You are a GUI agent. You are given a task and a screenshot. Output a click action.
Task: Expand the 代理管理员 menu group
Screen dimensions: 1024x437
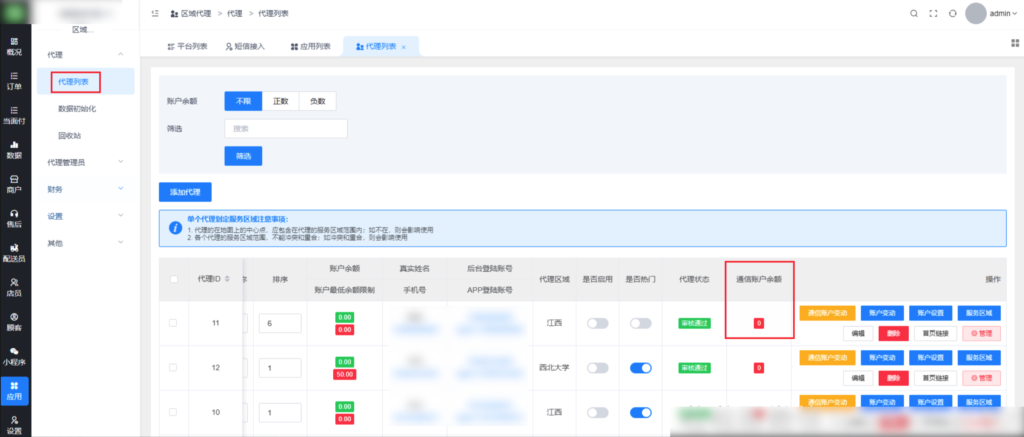(x=86, y=162)
